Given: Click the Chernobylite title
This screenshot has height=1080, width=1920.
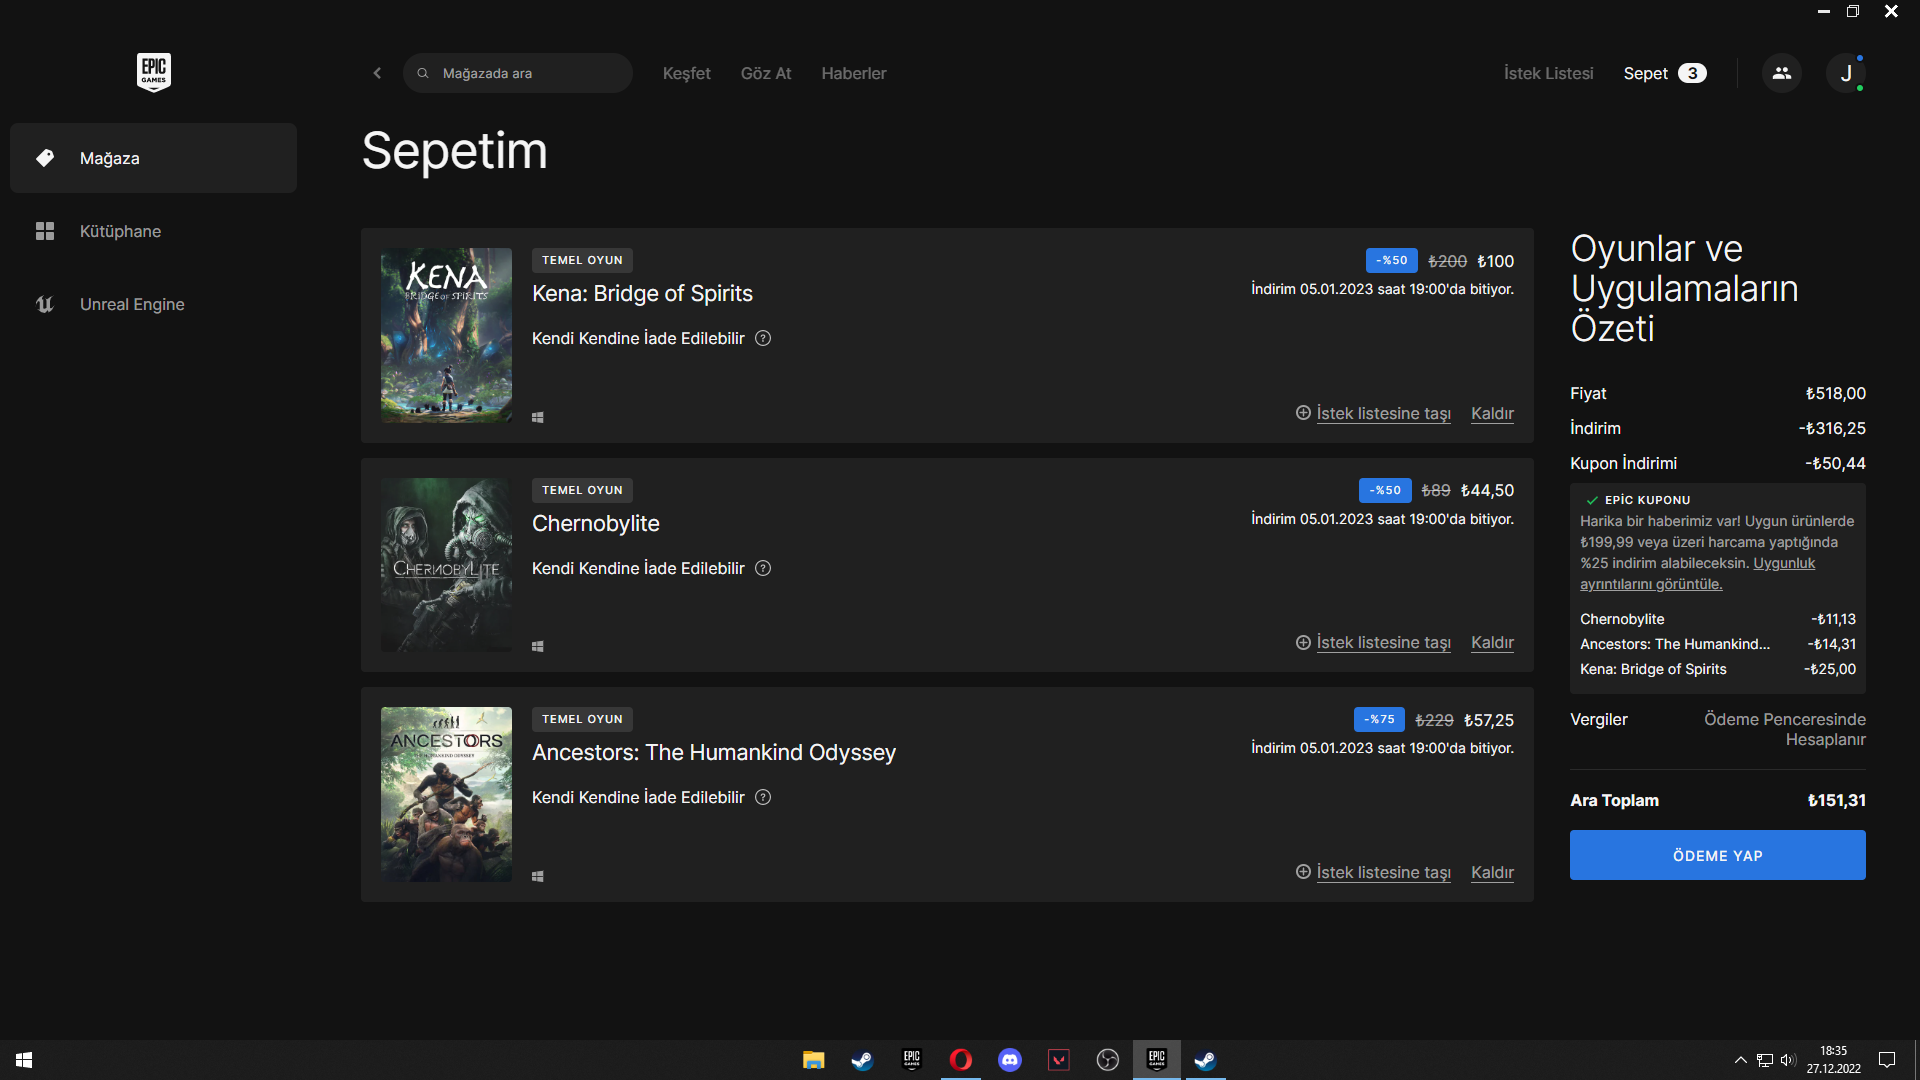Looking at the screenshot, I should (596, 523).
